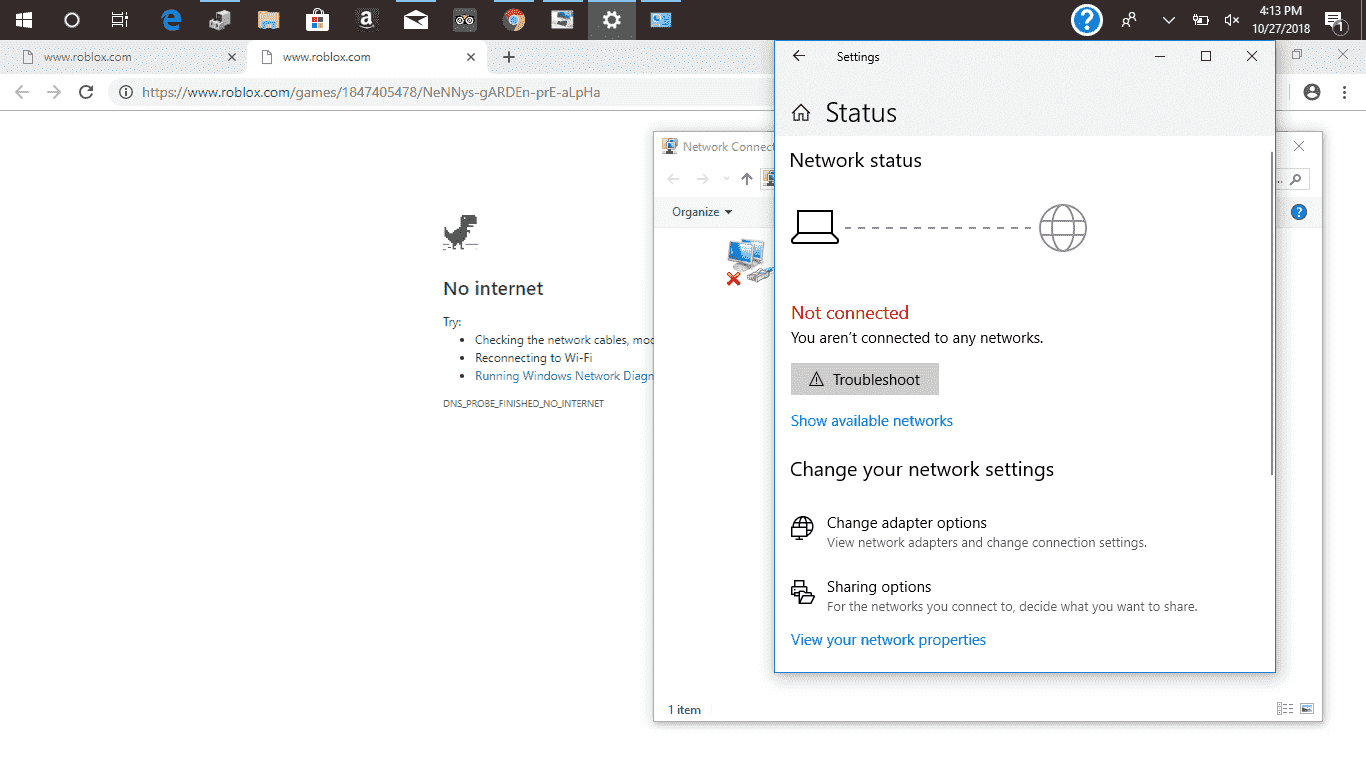
Task: Open the Windows Start menu
Action: 24,19
